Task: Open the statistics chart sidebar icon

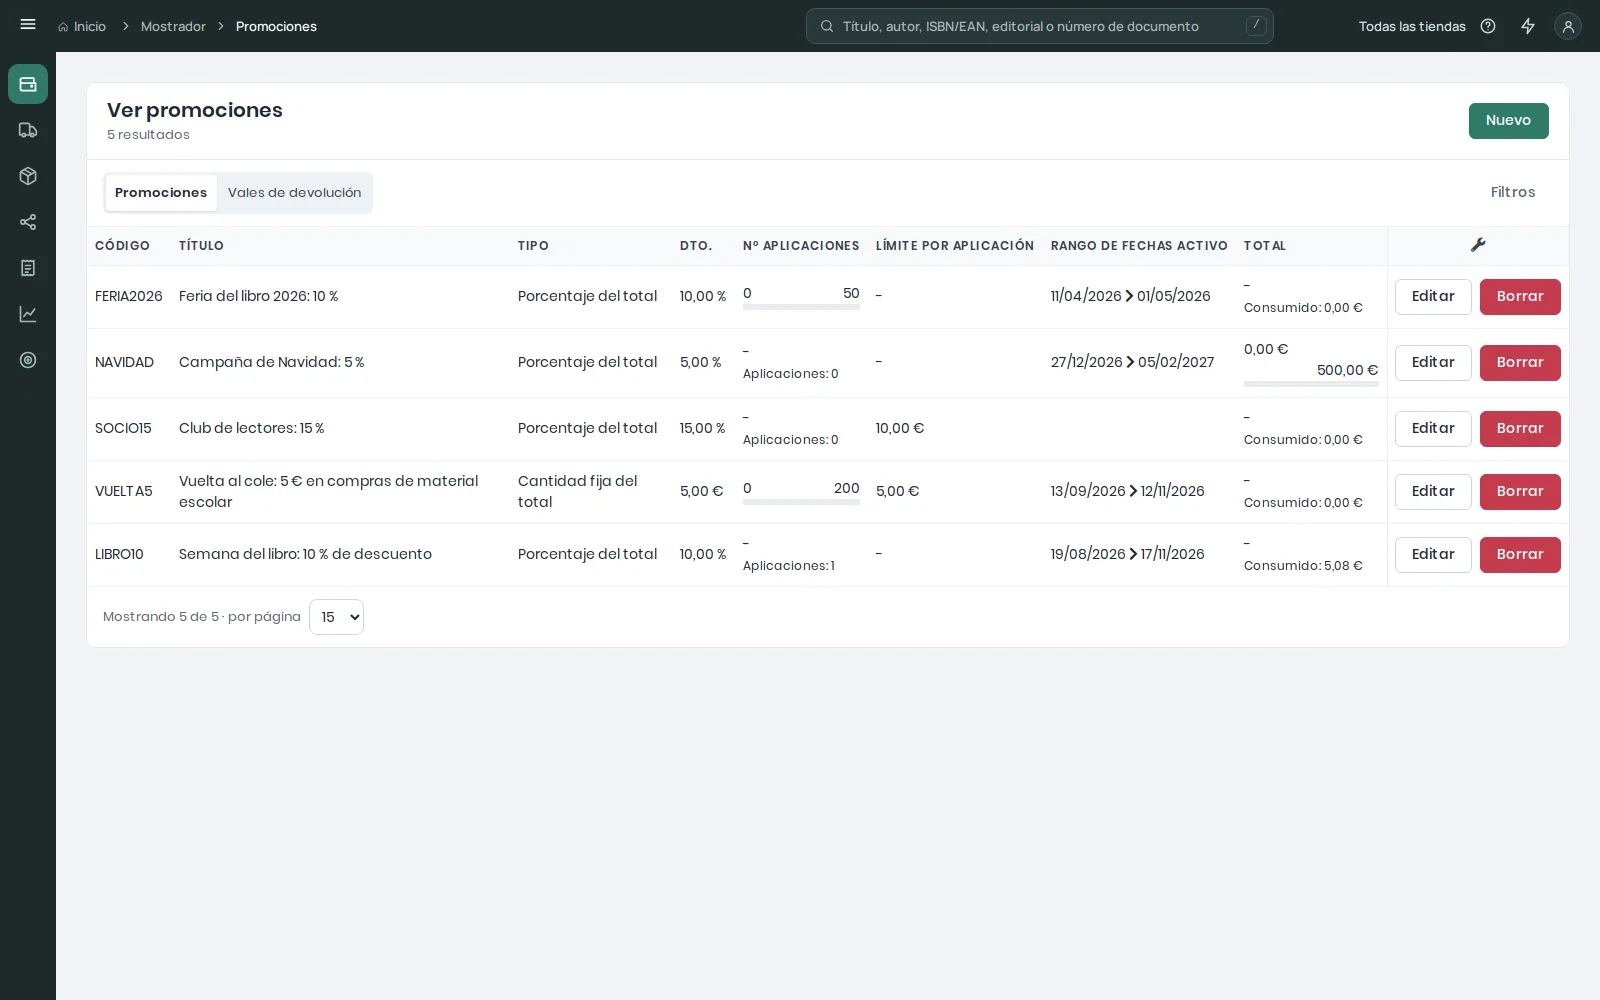Action: [28, 314]
